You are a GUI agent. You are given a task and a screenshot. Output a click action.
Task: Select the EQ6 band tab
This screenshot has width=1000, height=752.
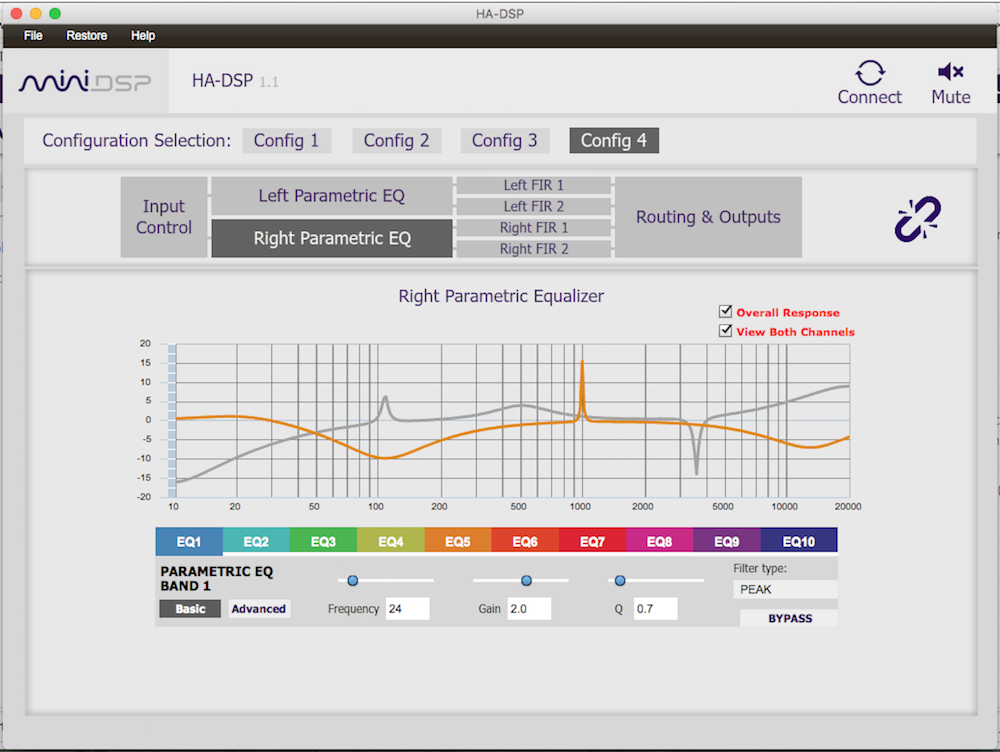click(x=526, y=542)
